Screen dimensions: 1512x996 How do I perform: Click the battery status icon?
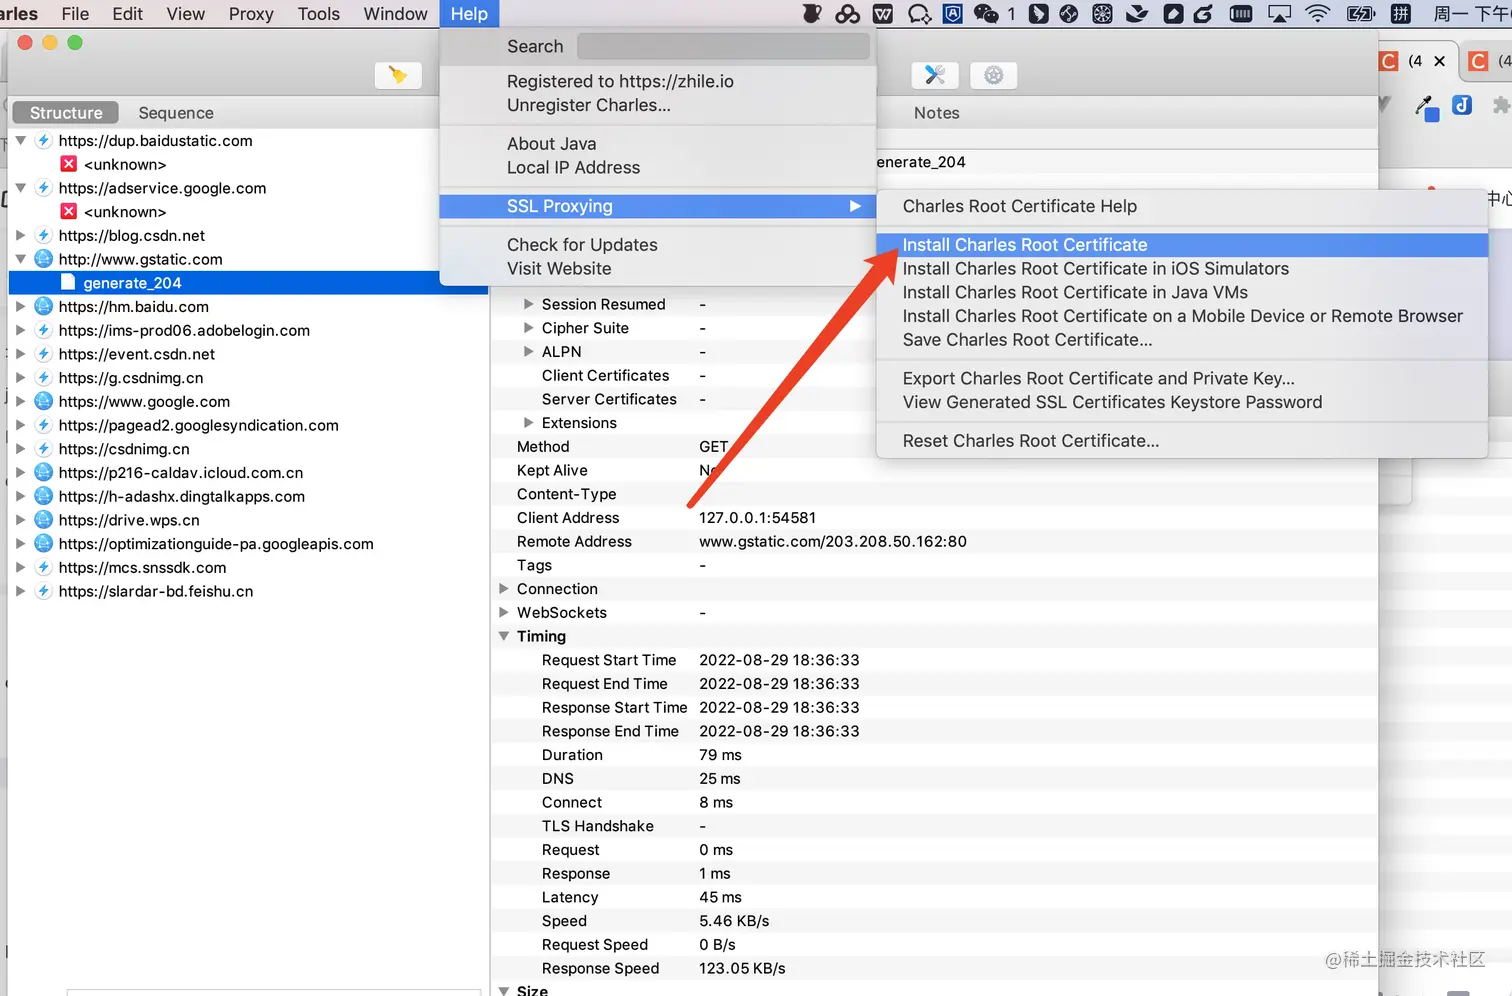tap(1361, 14)
